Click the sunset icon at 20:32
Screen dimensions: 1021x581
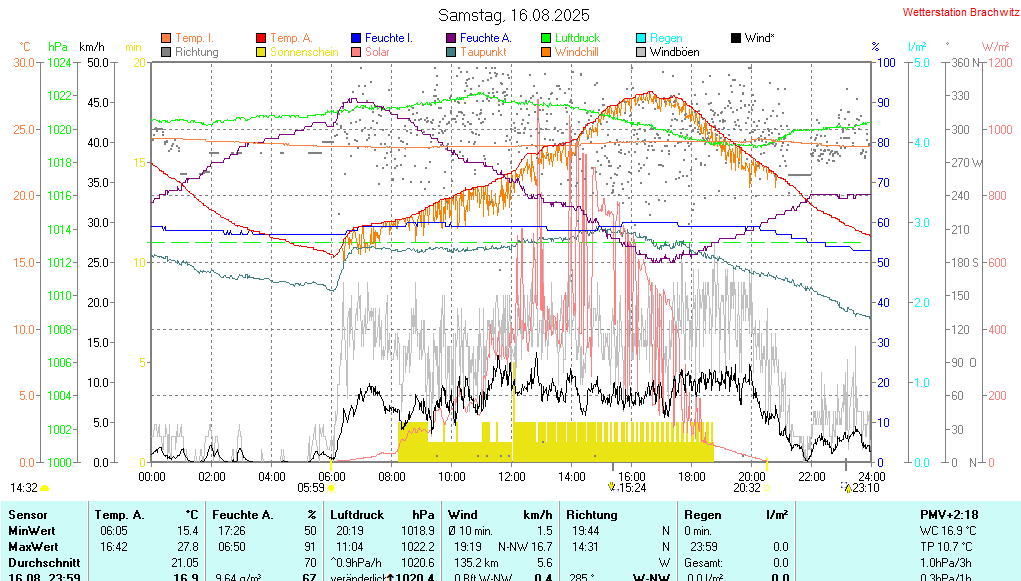pos(766,489)
